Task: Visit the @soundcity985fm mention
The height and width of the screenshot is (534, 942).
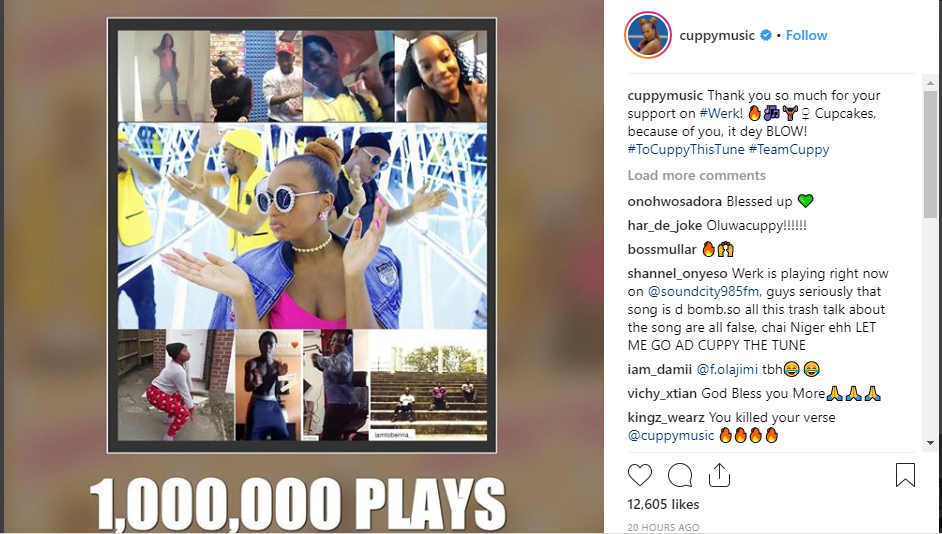Action: (703, 292)
